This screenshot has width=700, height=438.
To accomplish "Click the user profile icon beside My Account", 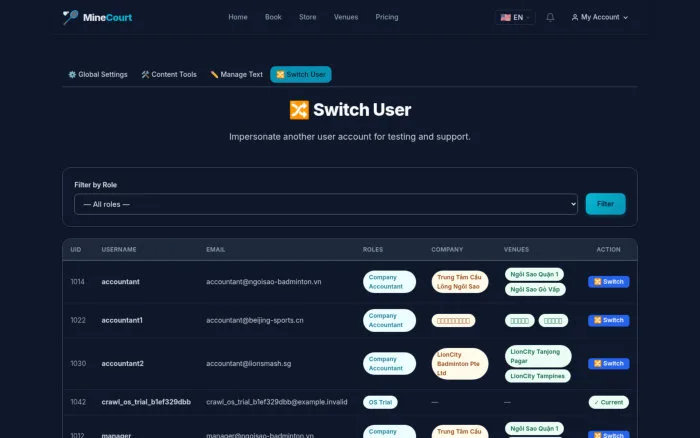I will [x=575, y=17].
